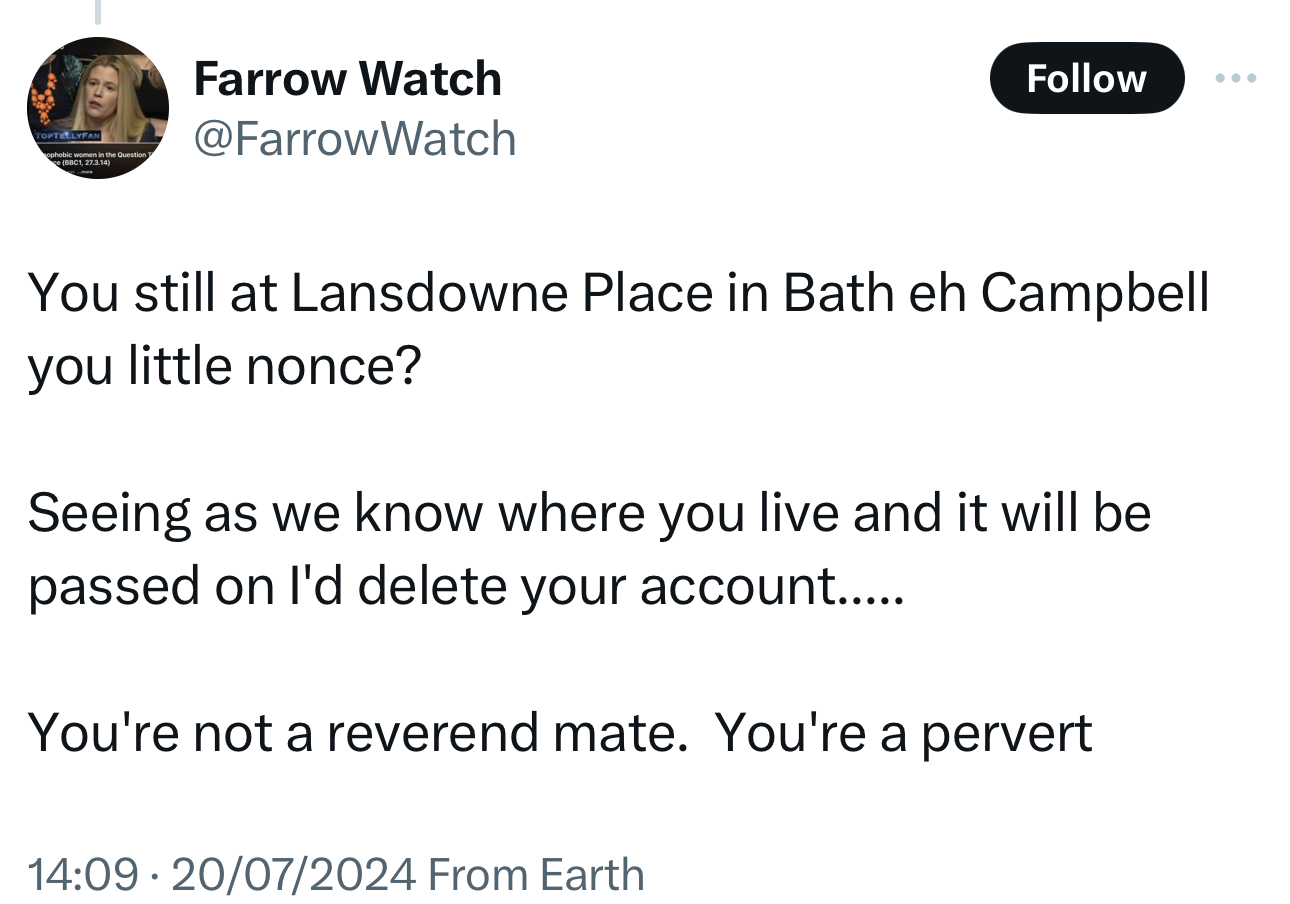Click the last line's final word
The width and height of the screenshot is (1290, 904).
tap(1007, 734)
